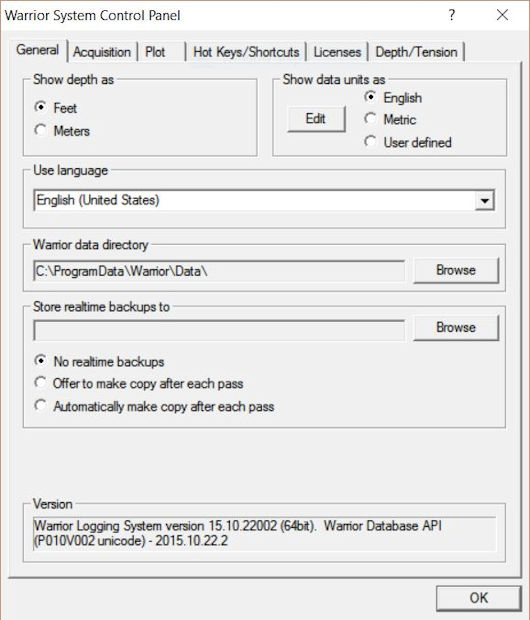Viewport: 530px width, 620px height.
Task: Close the Warrior System Control Panel
Action: tap(502, 15)
